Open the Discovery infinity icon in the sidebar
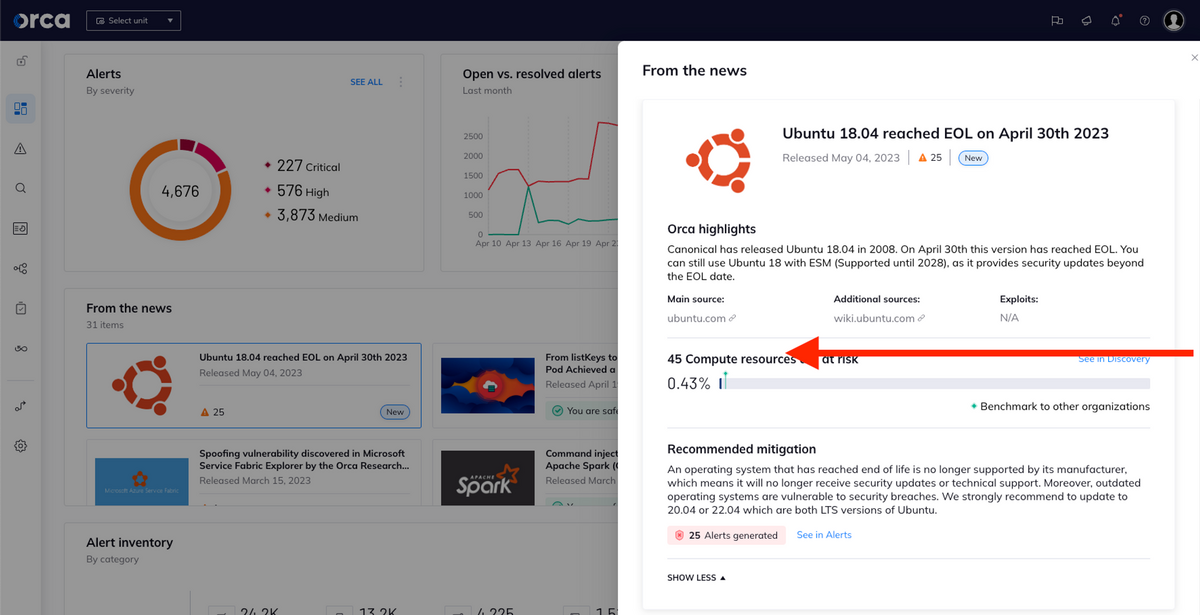Screen dimensions: 1200x615 [20, 348]
